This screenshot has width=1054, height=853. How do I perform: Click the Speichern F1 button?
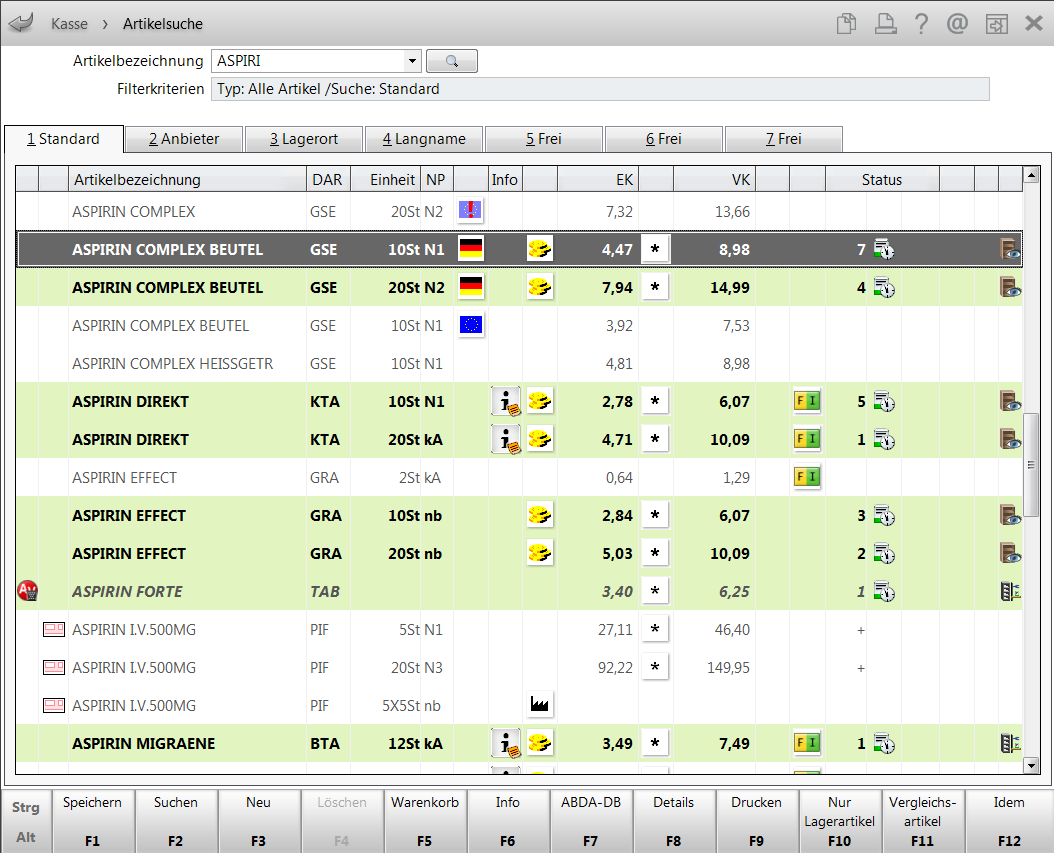point(93,821)
